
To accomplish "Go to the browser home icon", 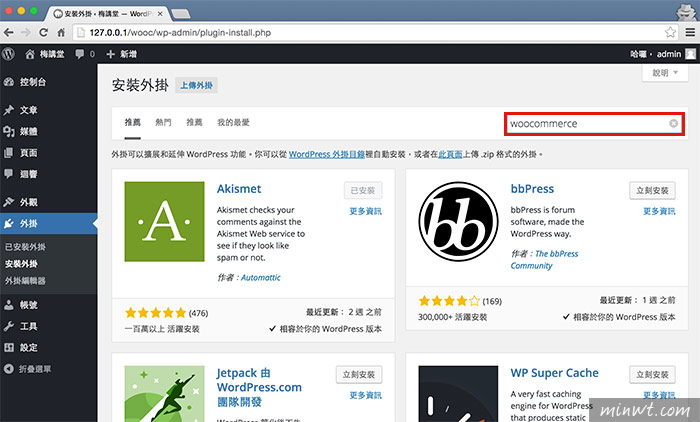I will (x=61, y=32).
